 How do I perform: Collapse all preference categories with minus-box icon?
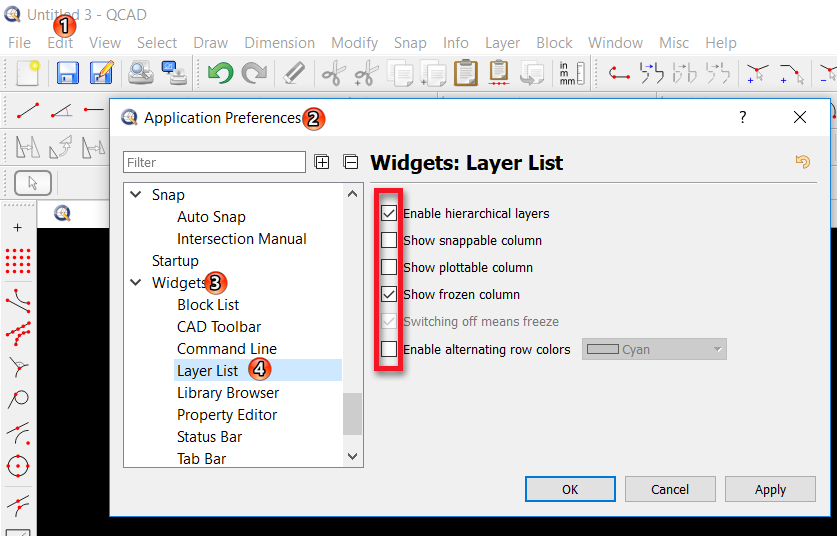351,162
